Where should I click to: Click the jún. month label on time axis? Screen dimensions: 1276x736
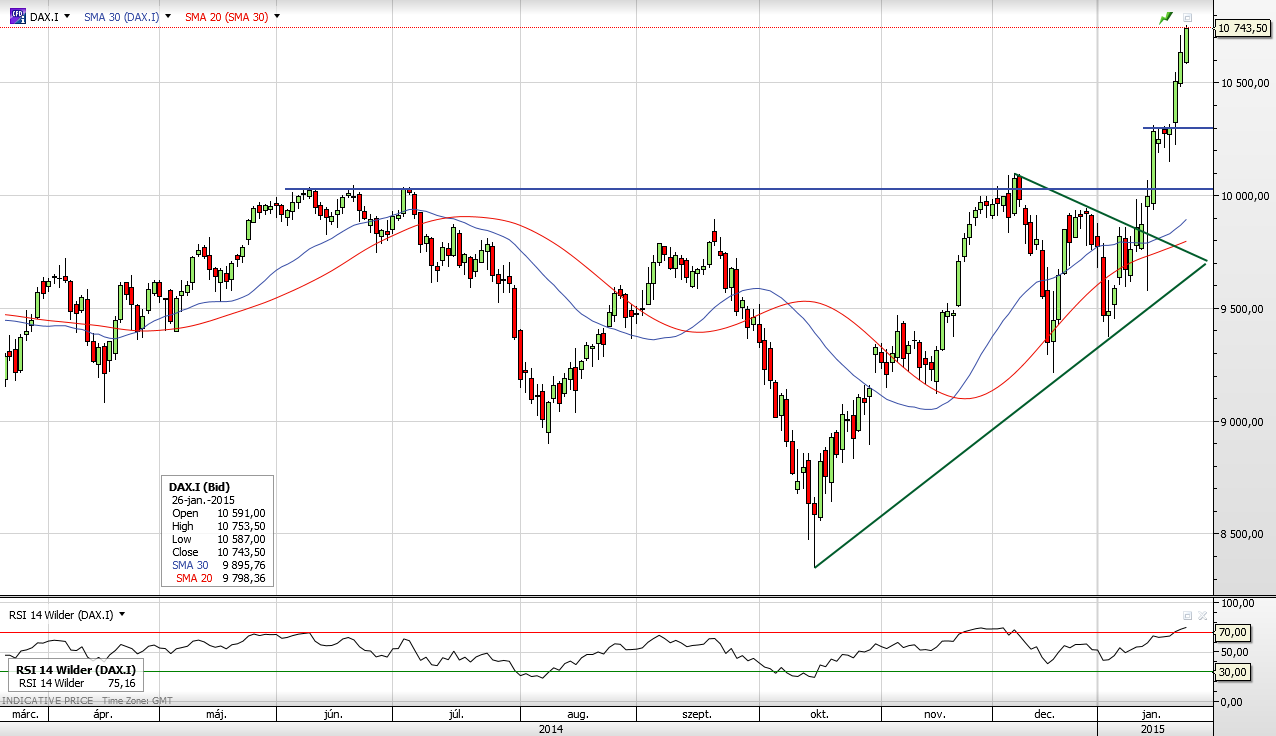pyautogui.click(x=334, y=714)
